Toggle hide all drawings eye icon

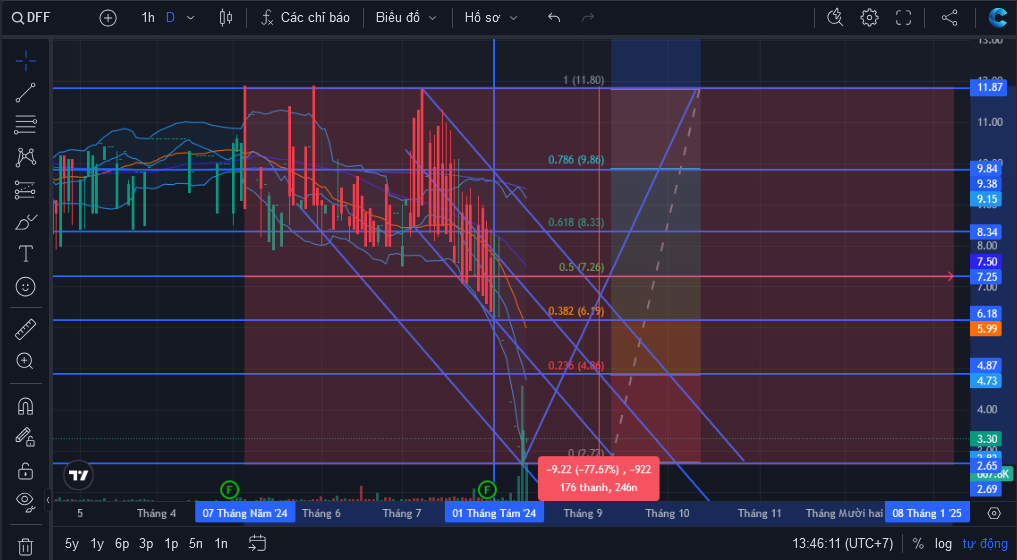point(25,501)
